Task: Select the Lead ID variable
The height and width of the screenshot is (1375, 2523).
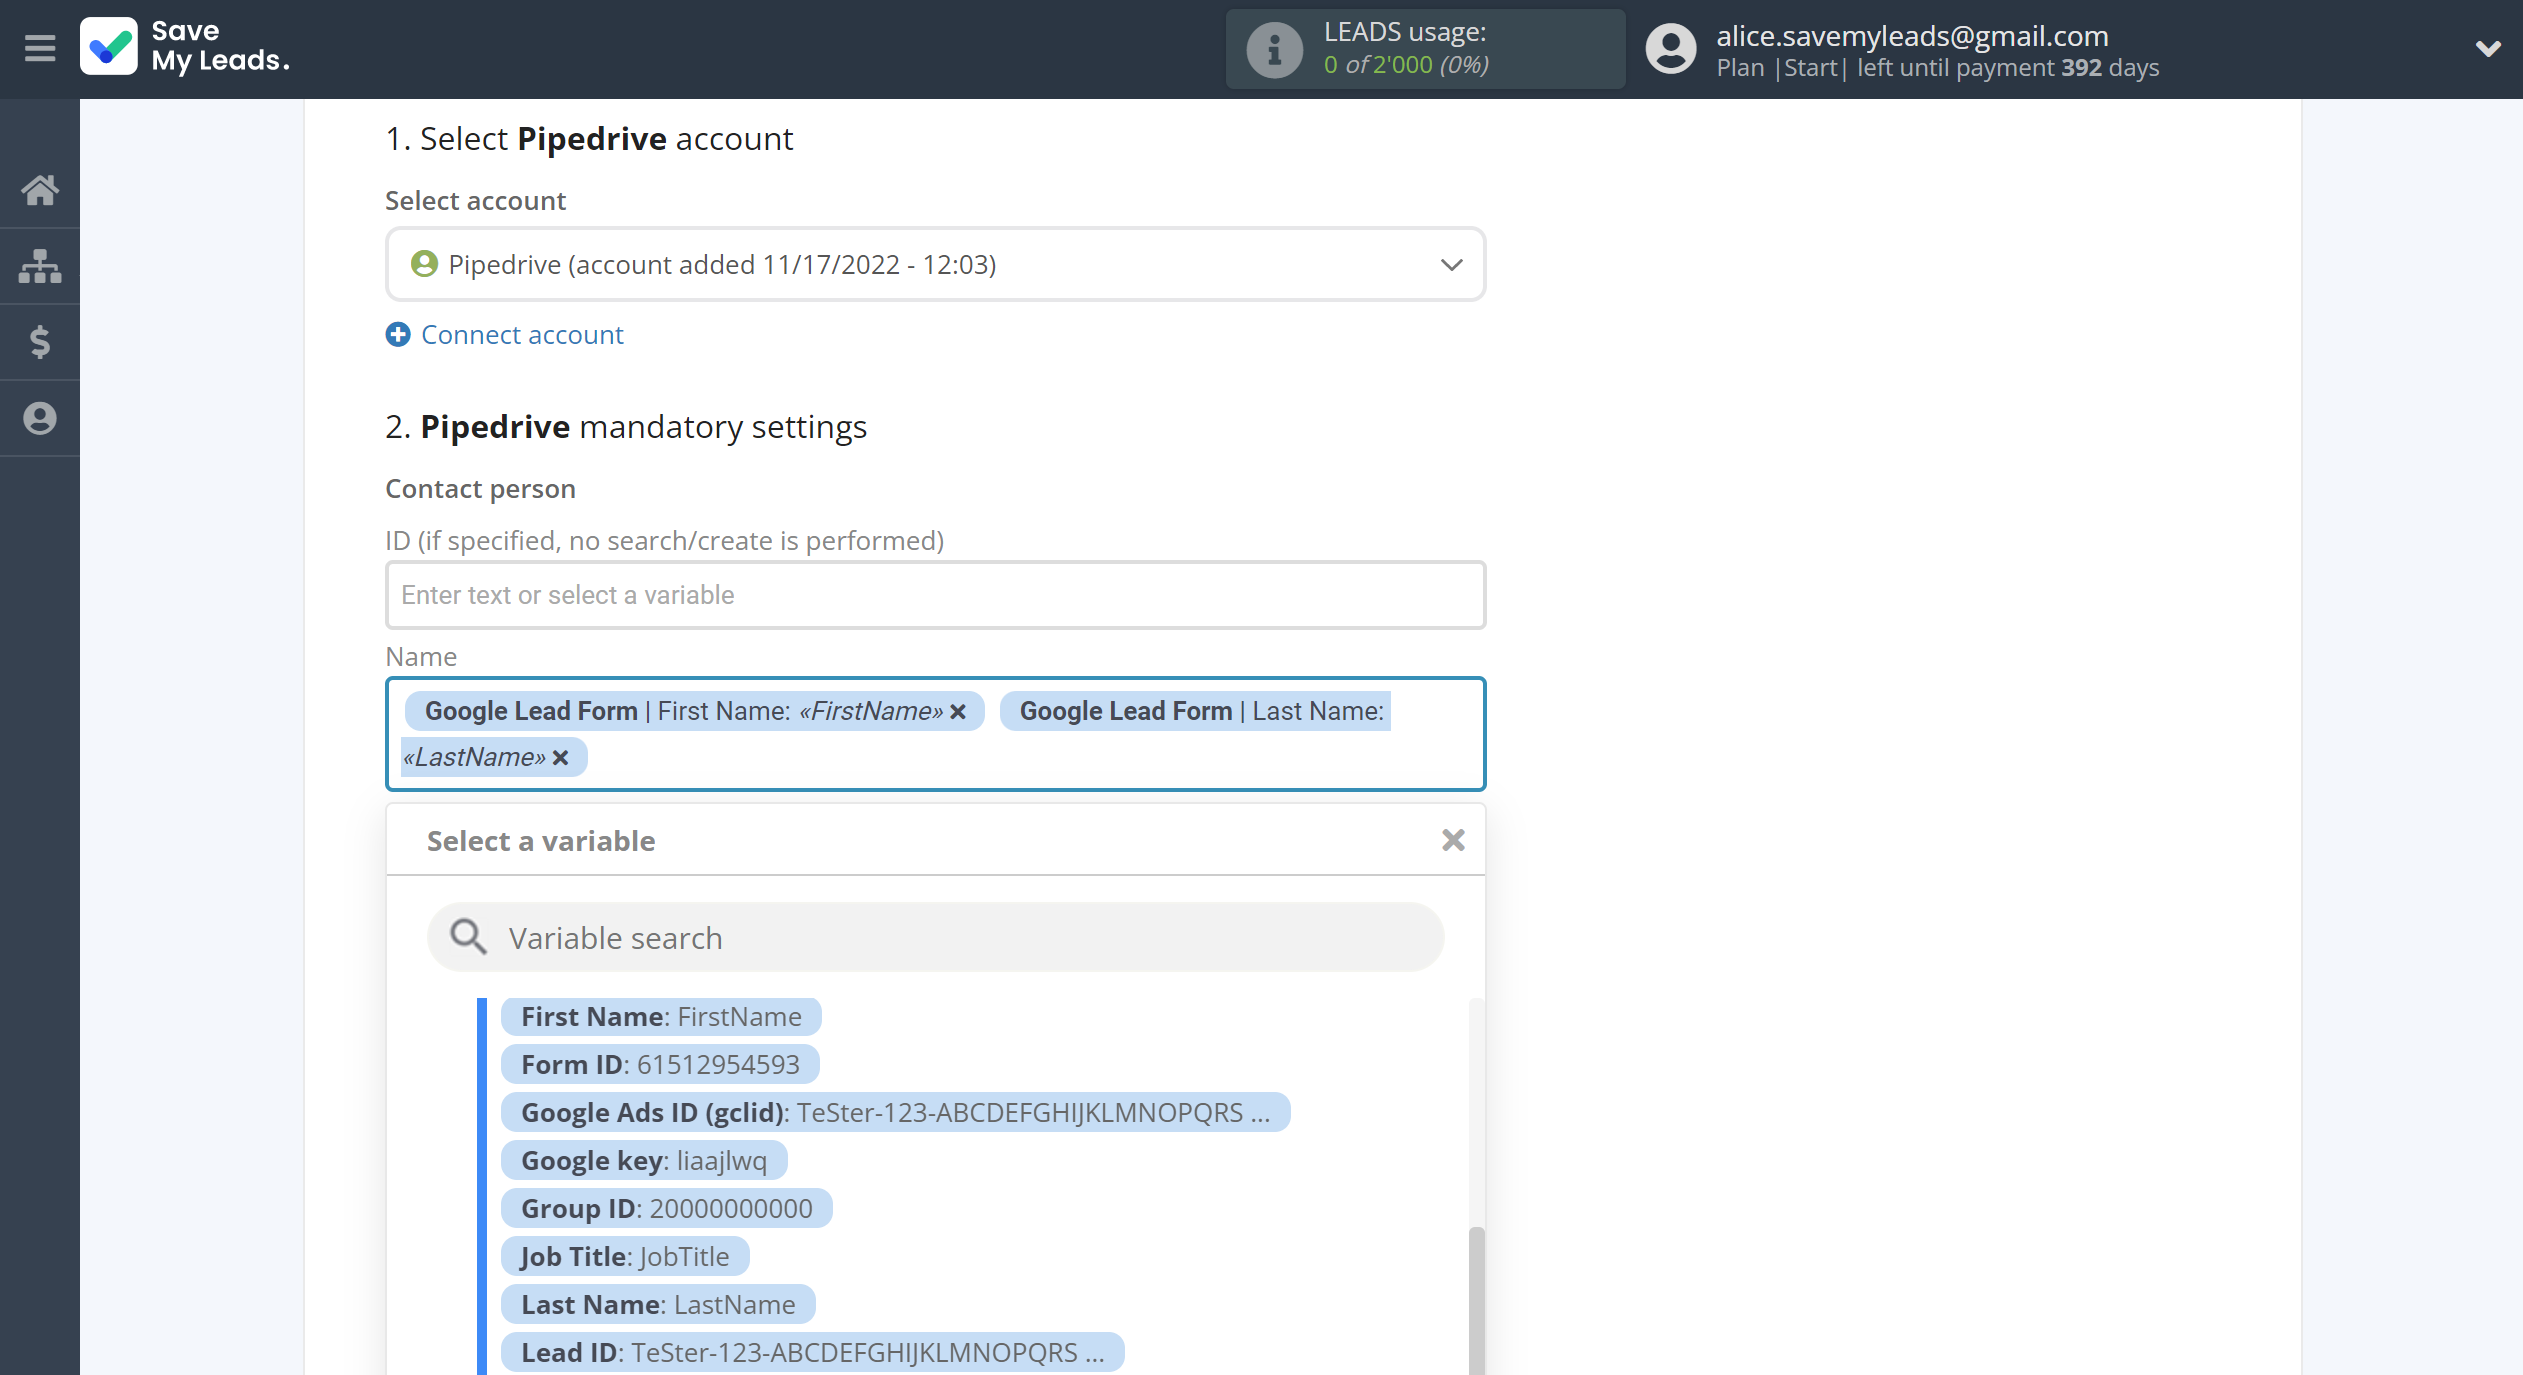Action: pos(812,1353)
